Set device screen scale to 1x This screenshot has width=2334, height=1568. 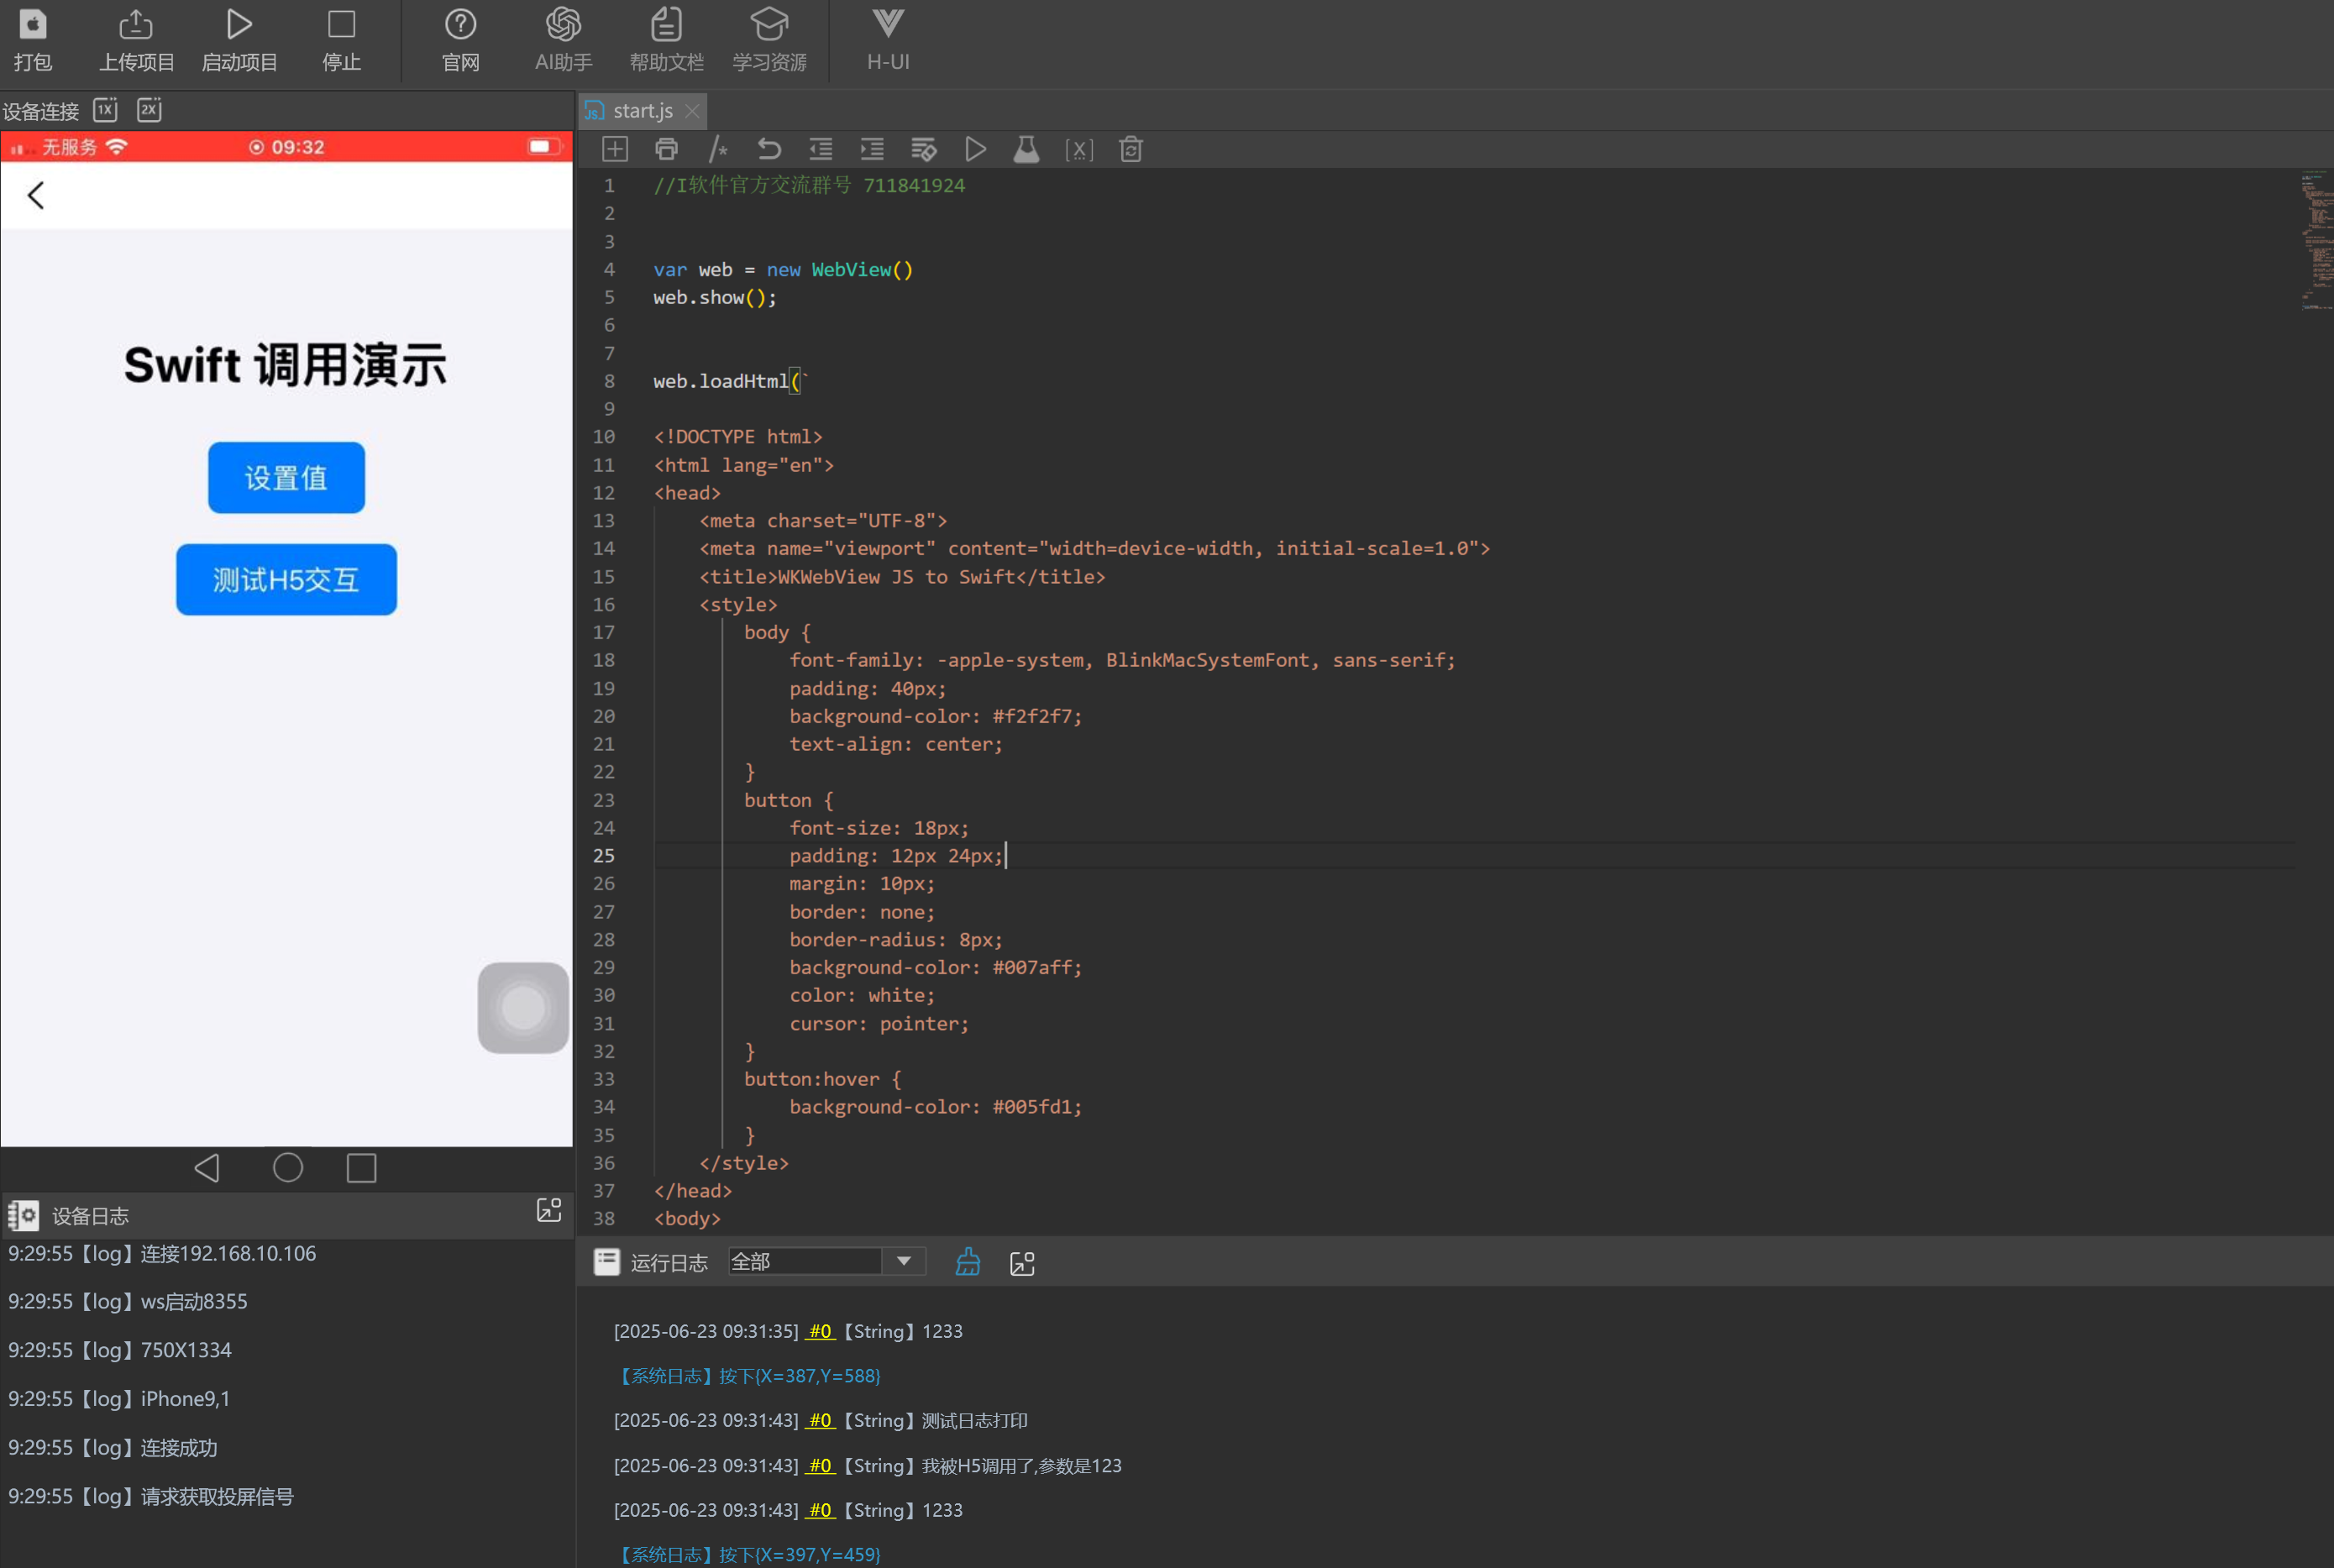[105, 109]
